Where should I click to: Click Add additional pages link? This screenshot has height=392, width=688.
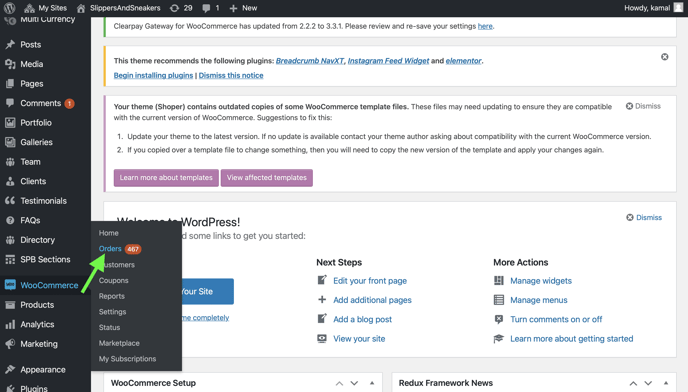pyautogui.click(x=373, y=300)
